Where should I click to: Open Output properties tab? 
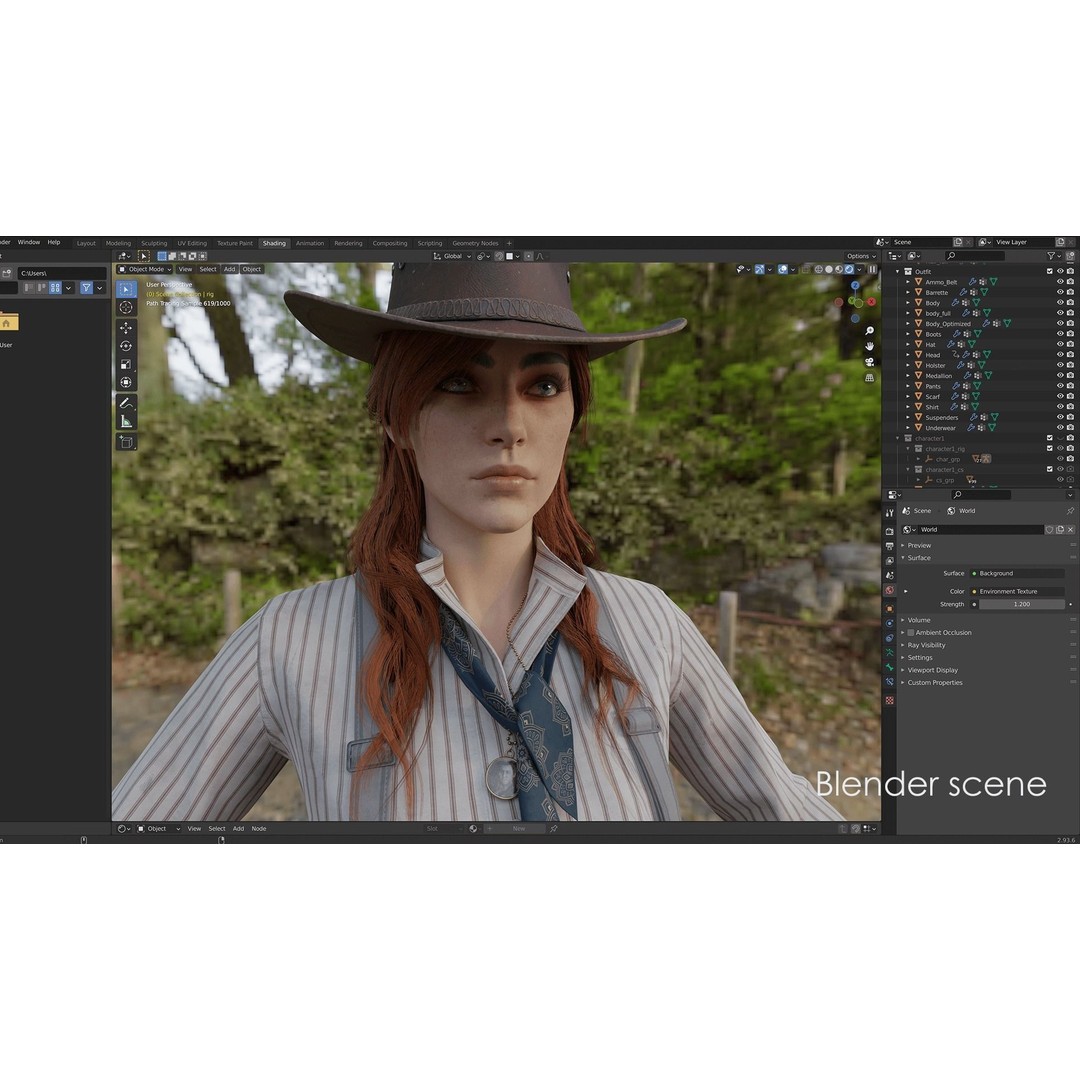889,546
